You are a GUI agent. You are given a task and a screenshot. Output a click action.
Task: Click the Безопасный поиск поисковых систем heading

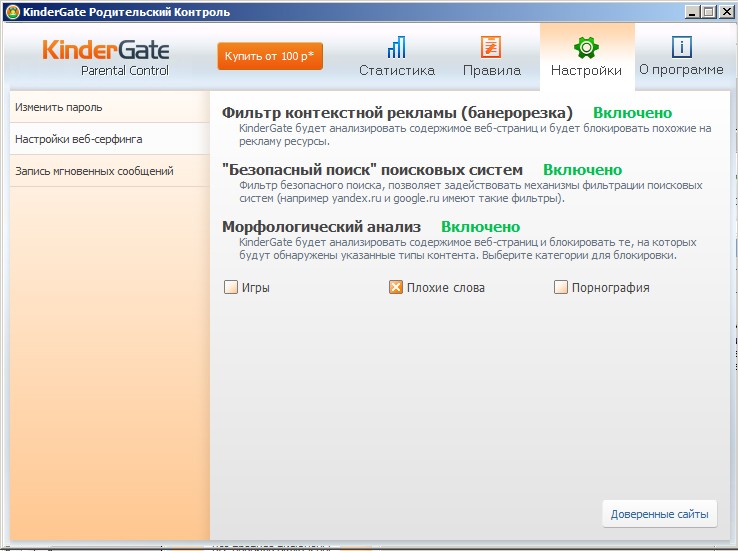[x=372, y=170]
